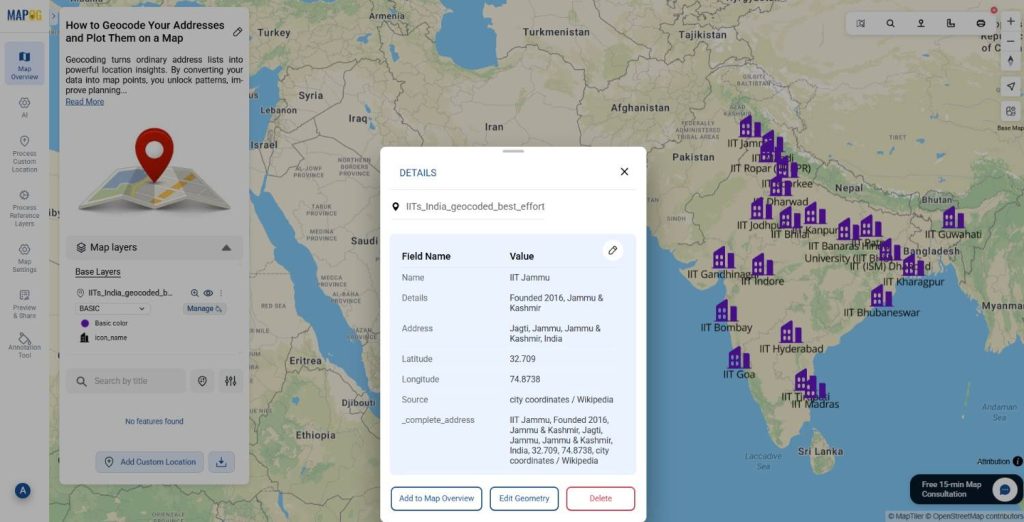Click the map view icon in top toolbar
The image size is (1024, 522).
click(x=861, y=24)
